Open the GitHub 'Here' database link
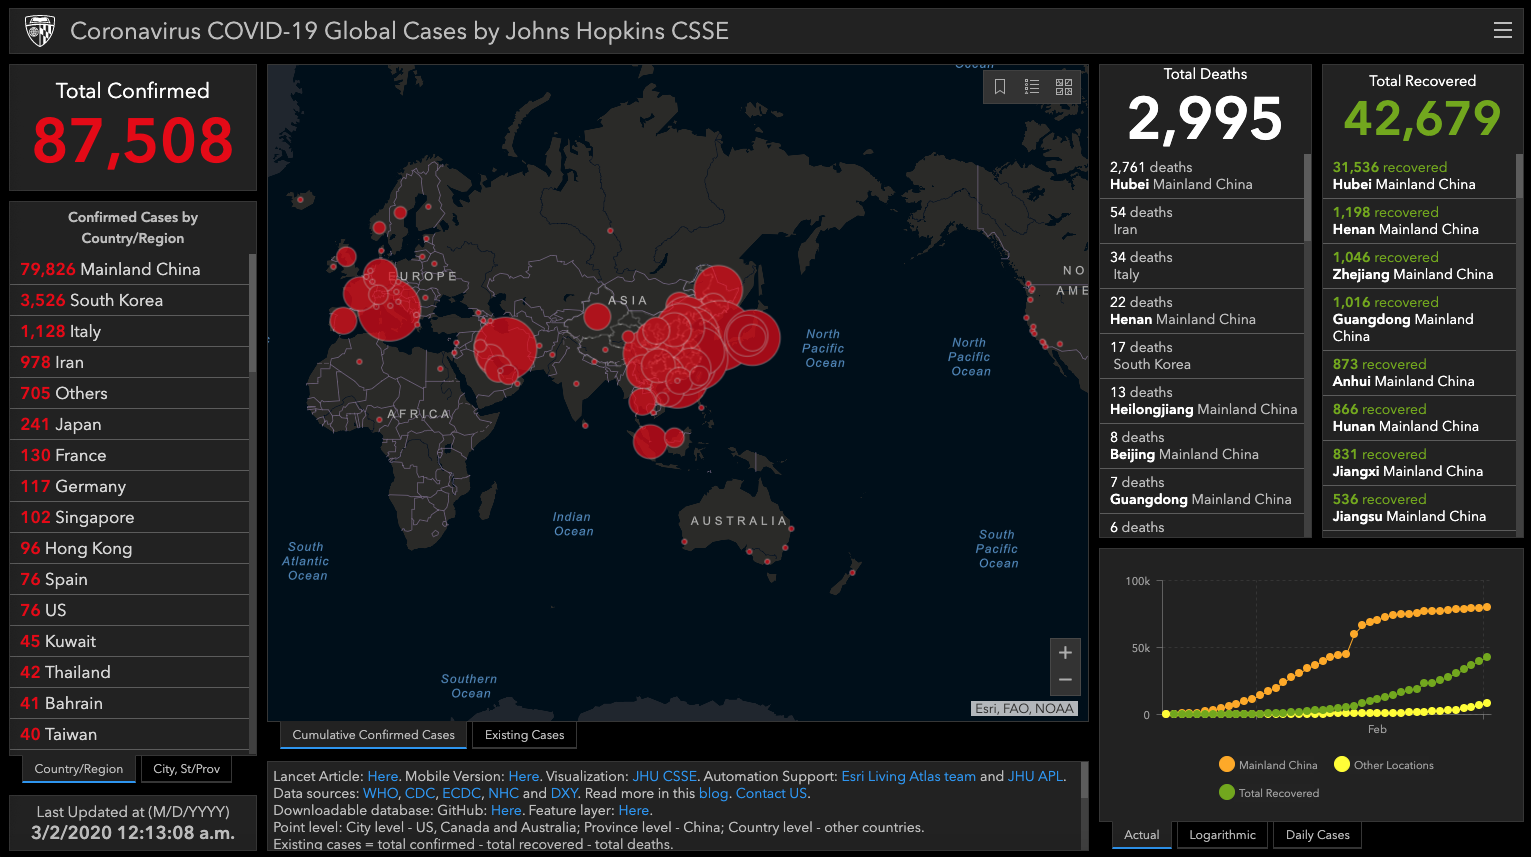This screenshot has width=1531, height=857. [x=506, y=810]
